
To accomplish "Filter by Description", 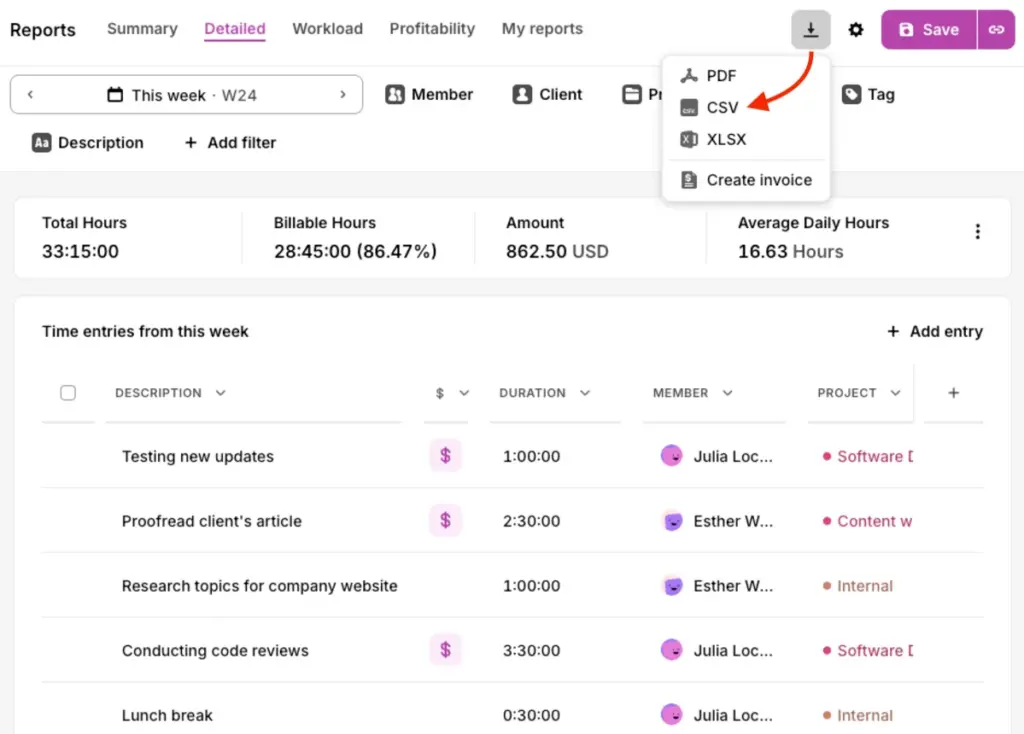I will click(88, 142).
